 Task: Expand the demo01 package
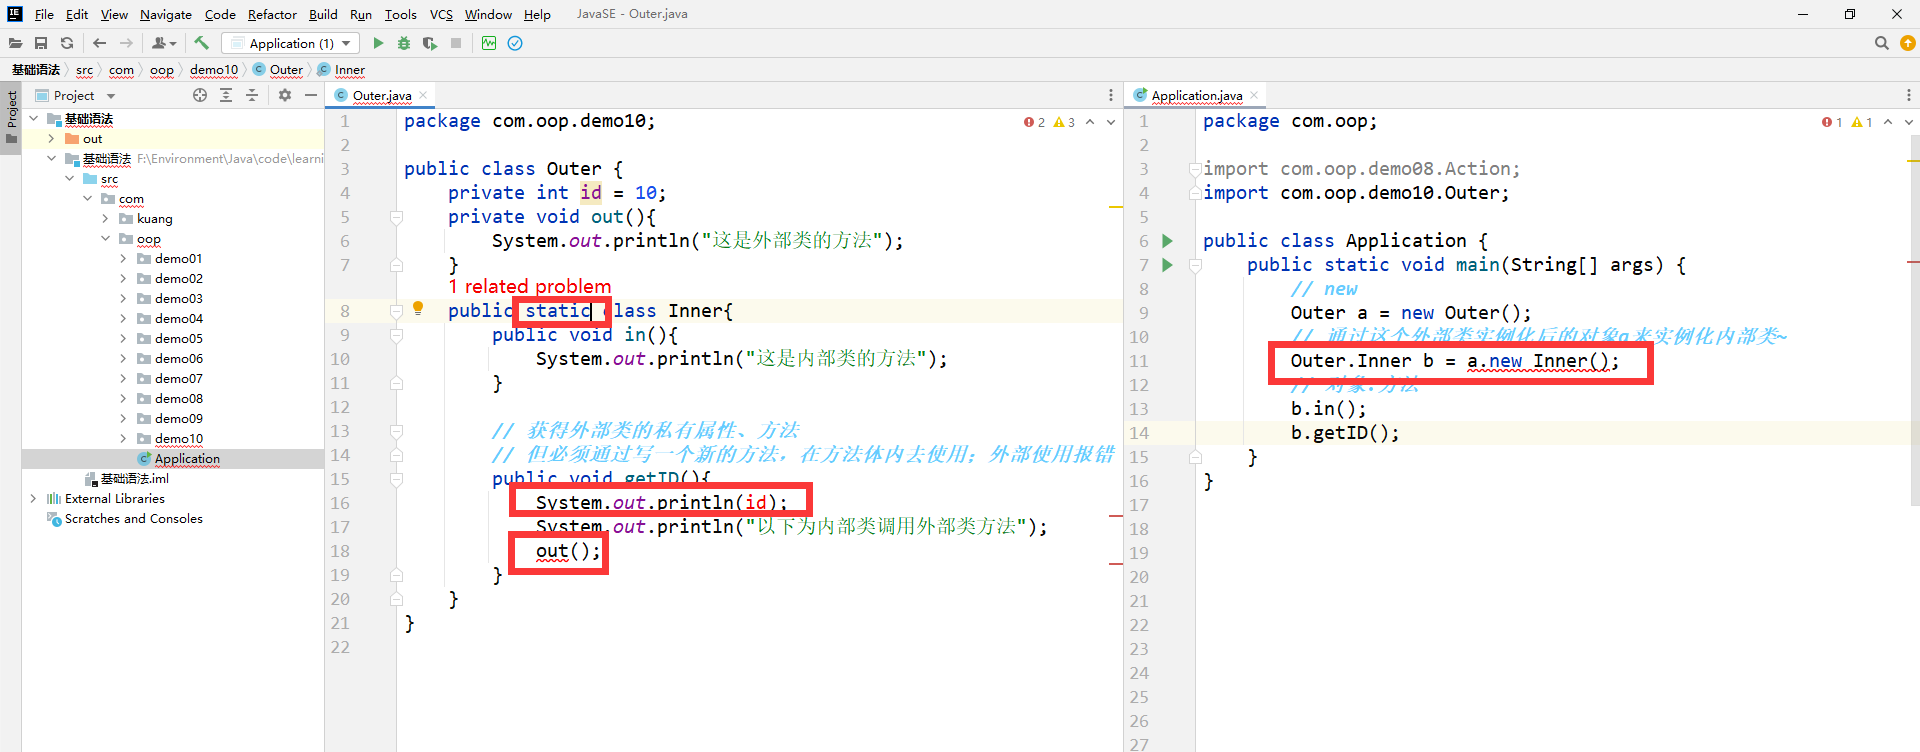(124, 259)
